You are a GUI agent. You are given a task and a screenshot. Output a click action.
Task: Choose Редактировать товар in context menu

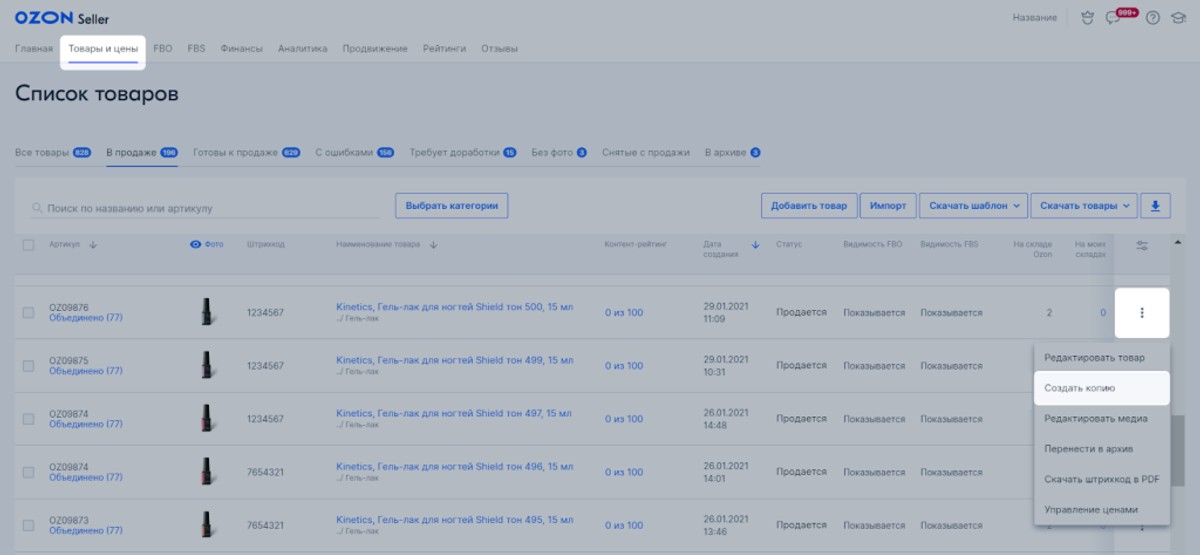[1101, 357]
